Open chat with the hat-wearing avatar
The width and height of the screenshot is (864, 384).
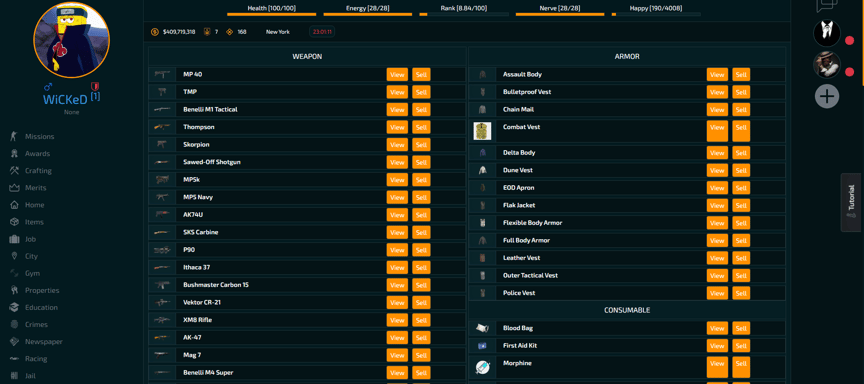pos(827,66)
